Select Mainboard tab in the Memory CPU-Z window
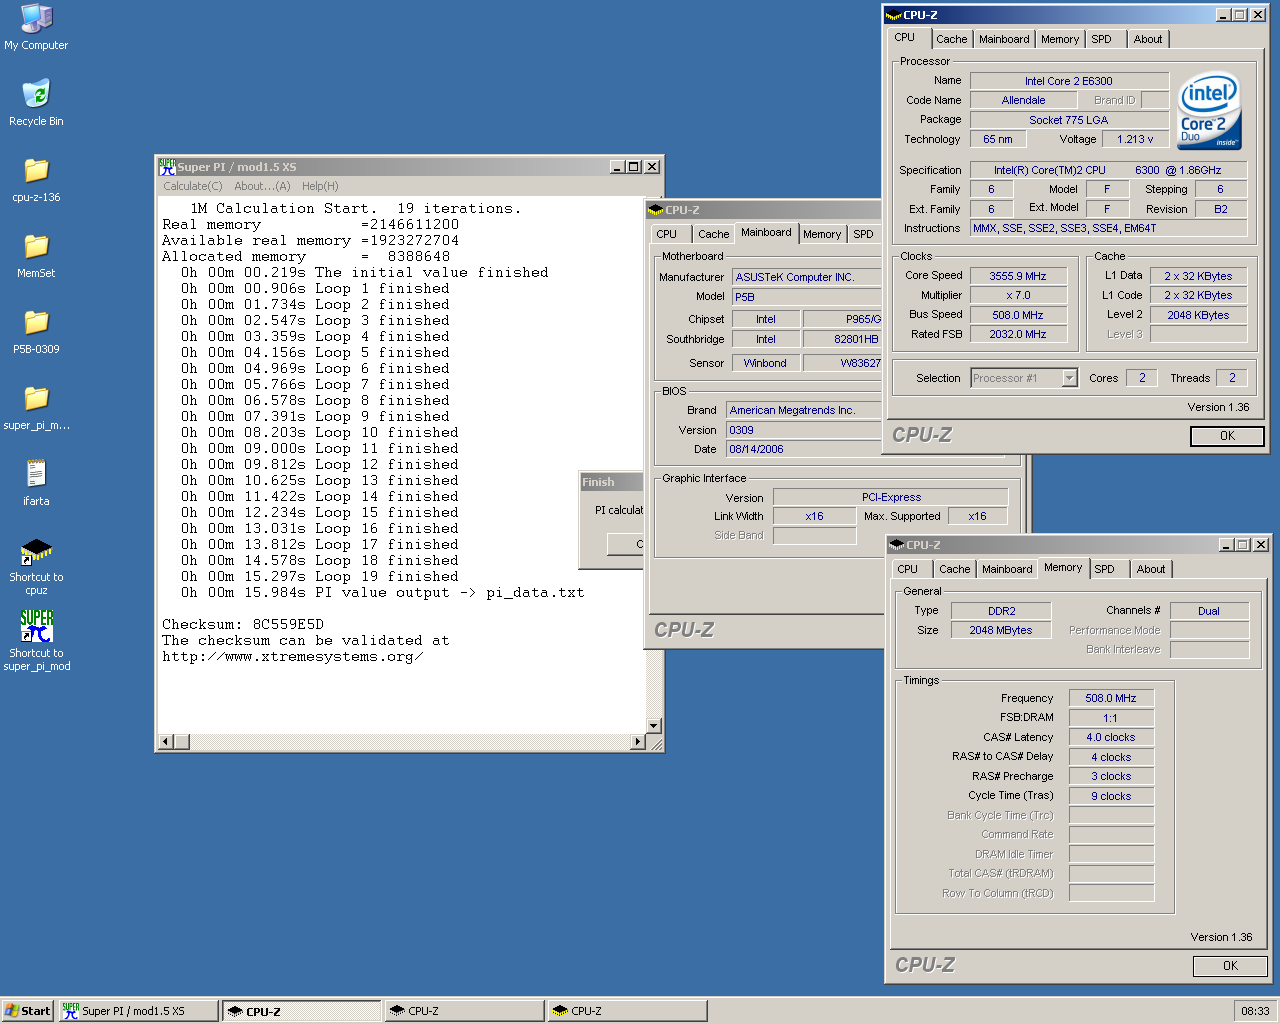 click(1007, 569)
